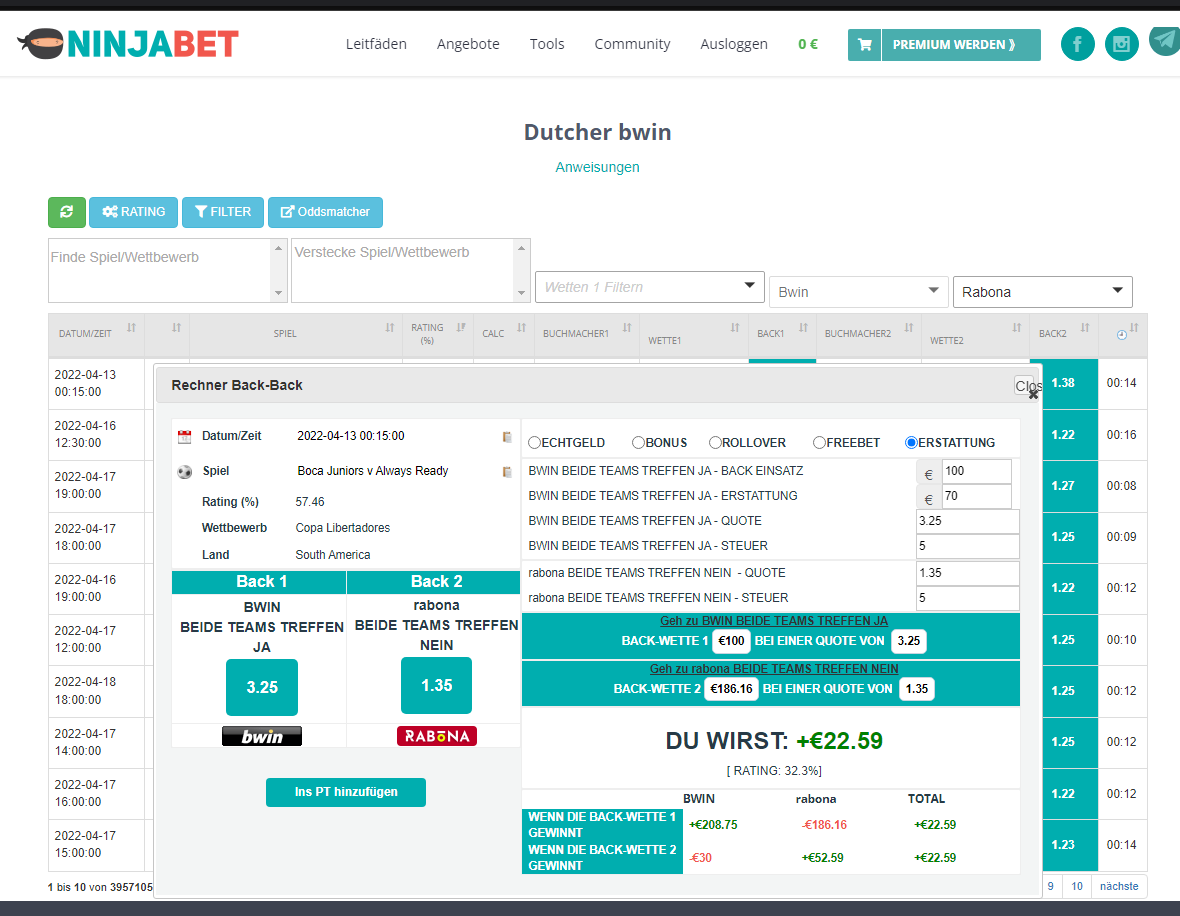
Task: Click Ins PT hinzufügen button
Action: [346, 792]
